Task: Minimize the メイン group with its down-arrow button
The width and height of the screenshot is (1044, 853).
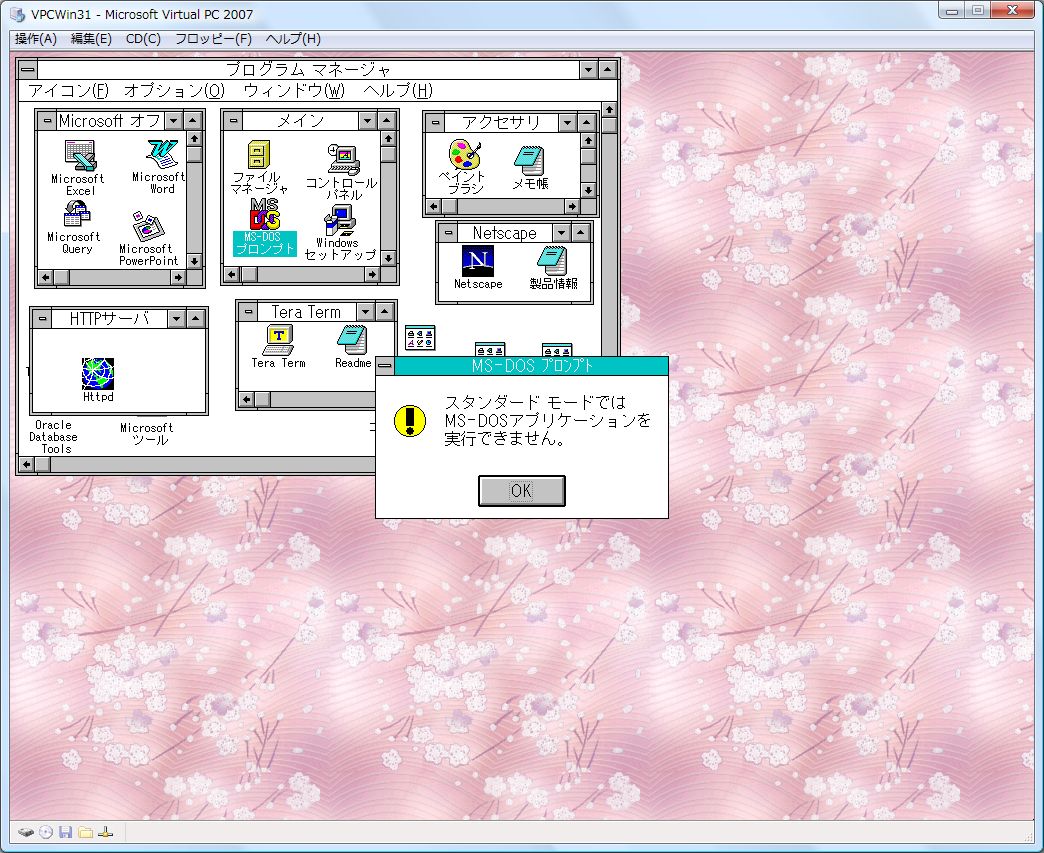Action: pos(368,121)
